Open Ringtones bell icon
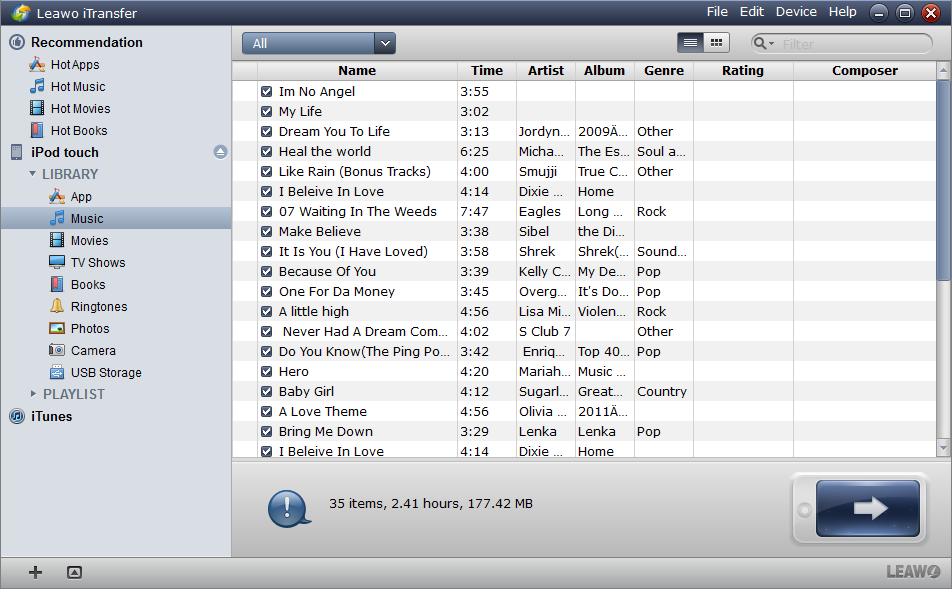This screenshot has height=589, width=952. pos(57,306)
